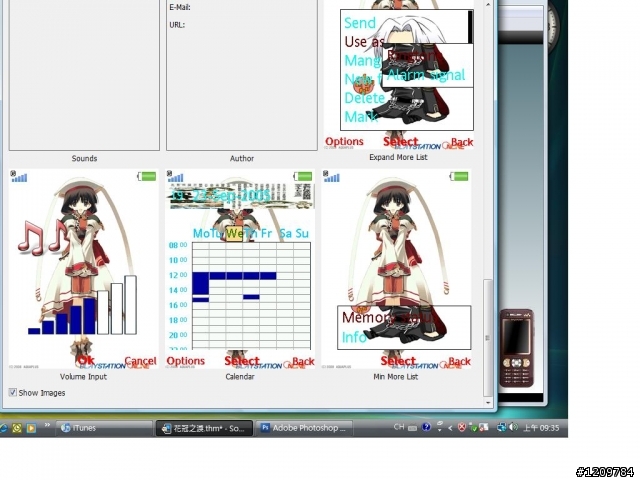The height and width of the screenshot is (480, 640).
Task: Click the scrollbar up arrow
Action: tap(488, 4)
